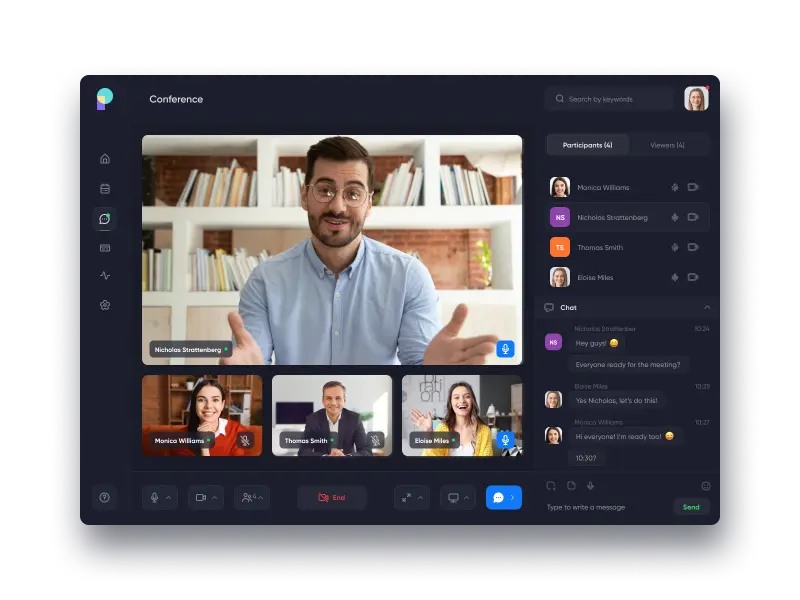
Task: Open the emoji picker in chat input
Action: (x=705, y=486)
